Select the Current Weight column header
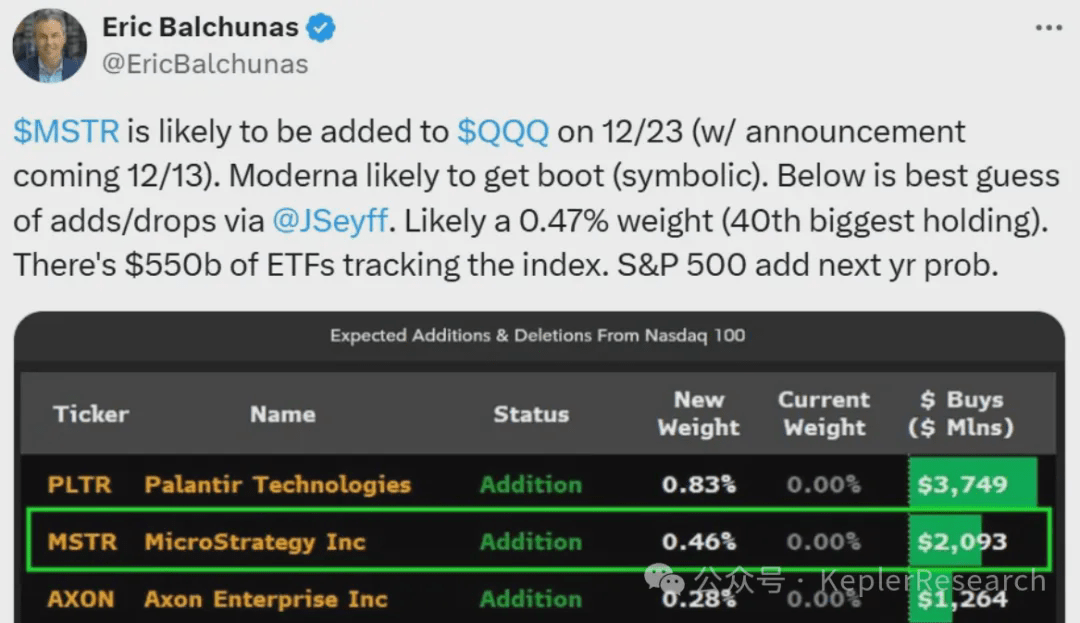This screenshot has width=1080, height=623. (x=824, y=413)
